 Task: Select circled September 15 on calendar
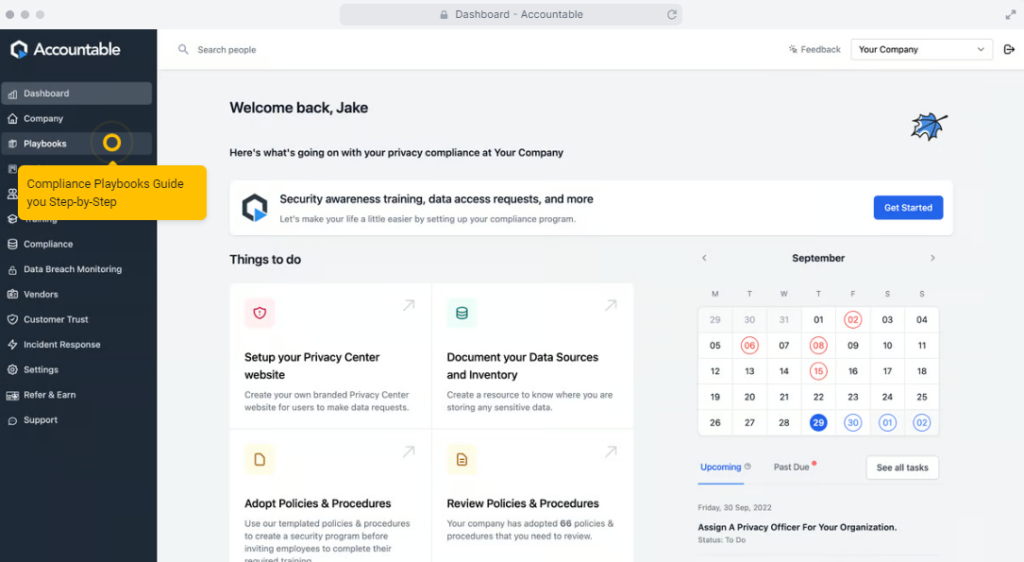[x=818, y=371]
